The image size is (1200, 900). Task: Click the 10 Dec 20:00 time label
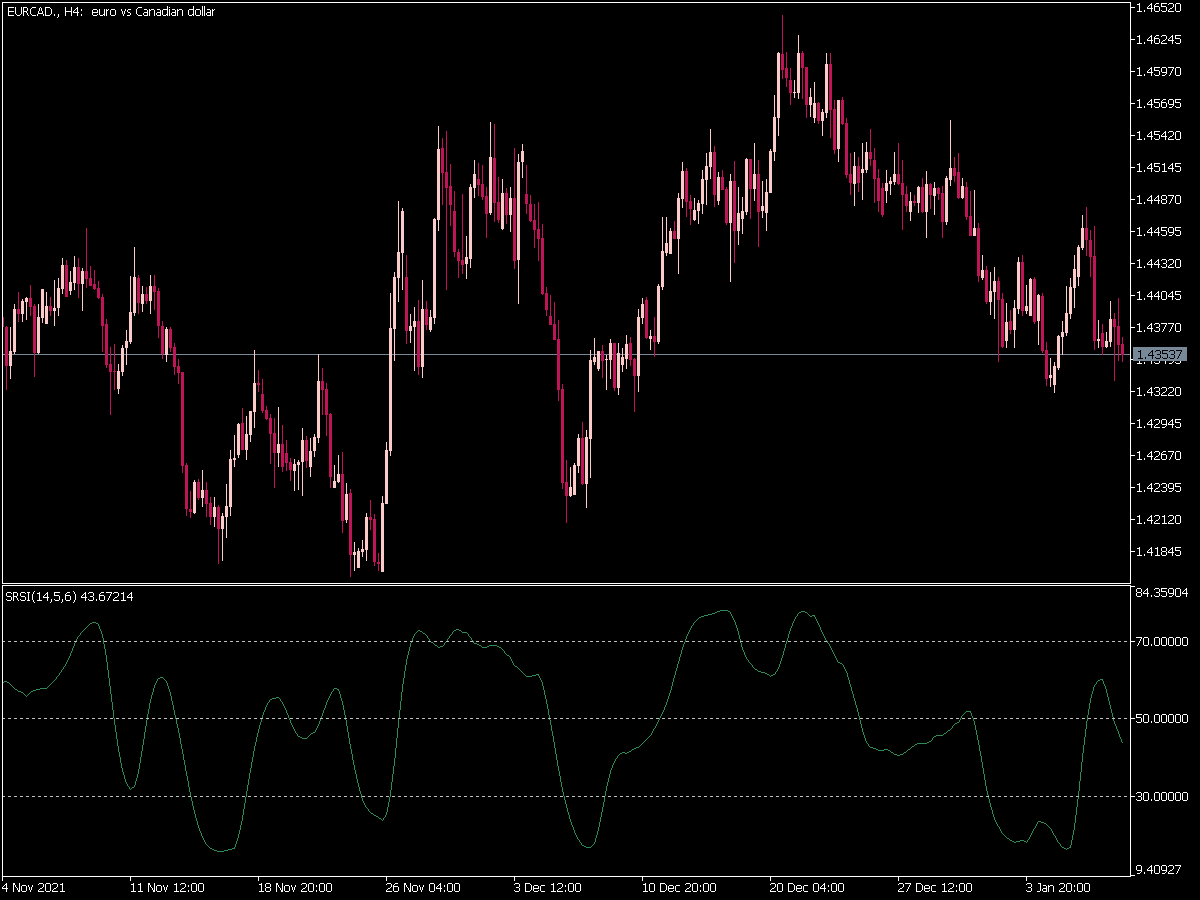[679, 888]
